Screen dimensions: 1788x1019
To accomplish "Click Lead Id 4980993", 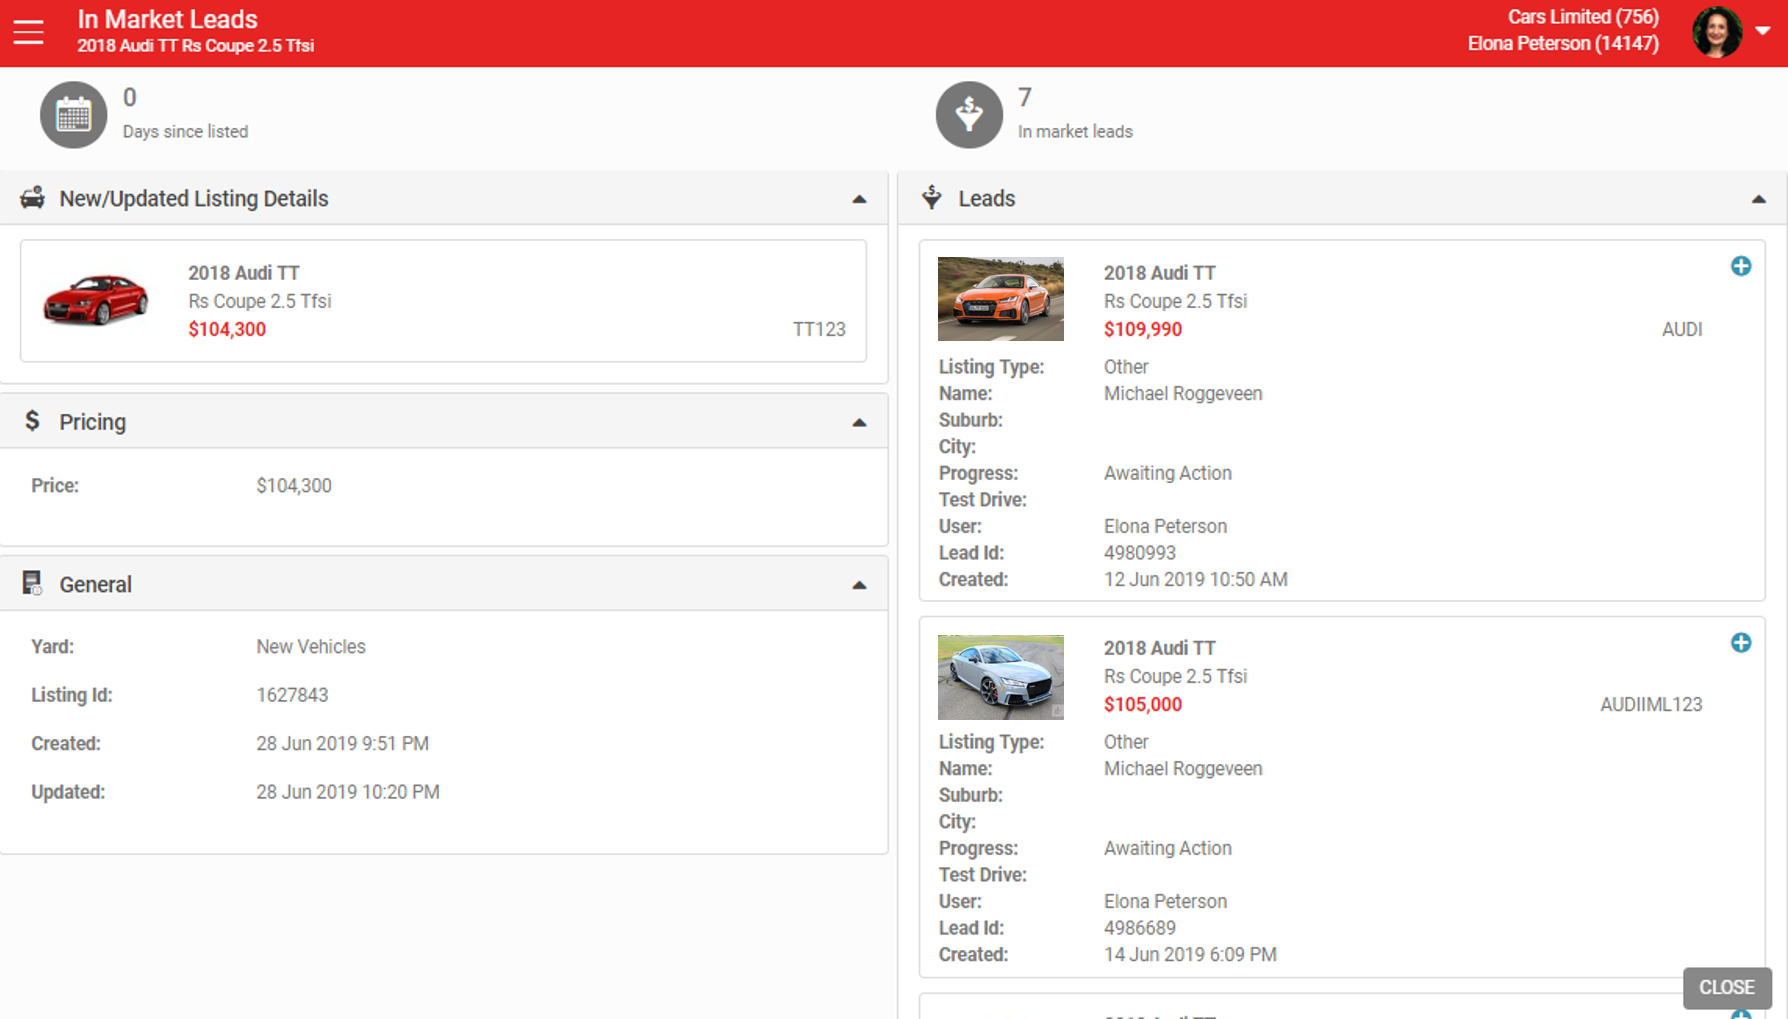I will 1140,553.
